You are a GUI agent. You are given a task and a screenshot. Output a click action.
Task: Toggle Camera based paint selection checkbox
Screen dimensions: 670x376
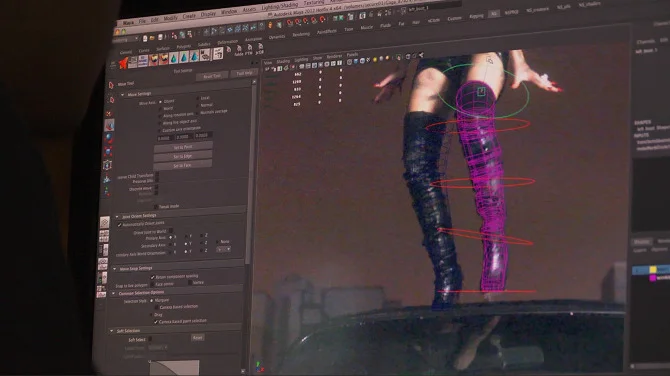pos(156,322)
